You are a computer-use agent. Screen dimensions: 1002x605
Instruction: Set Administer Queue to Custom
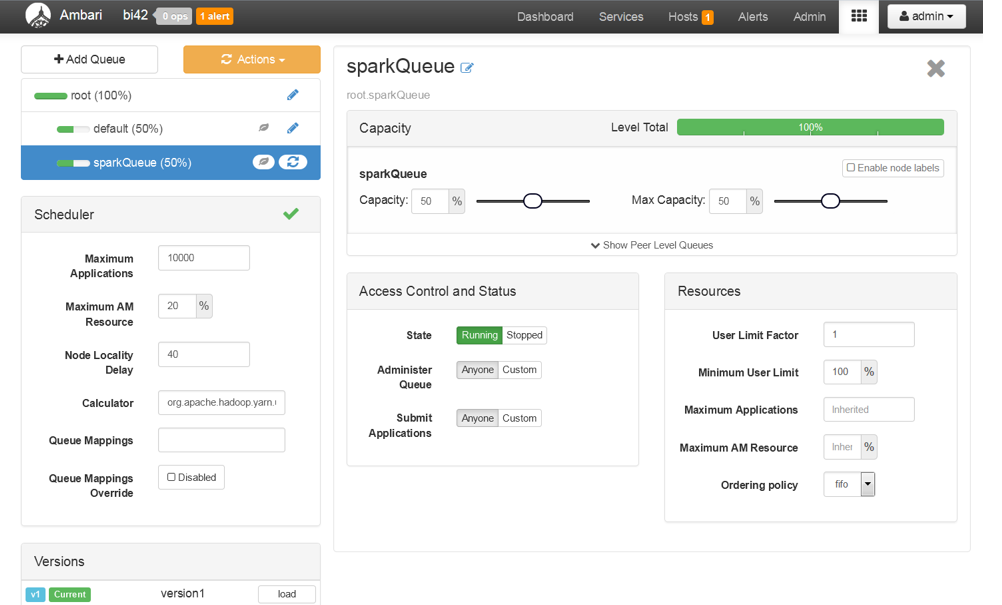(520, 369)
